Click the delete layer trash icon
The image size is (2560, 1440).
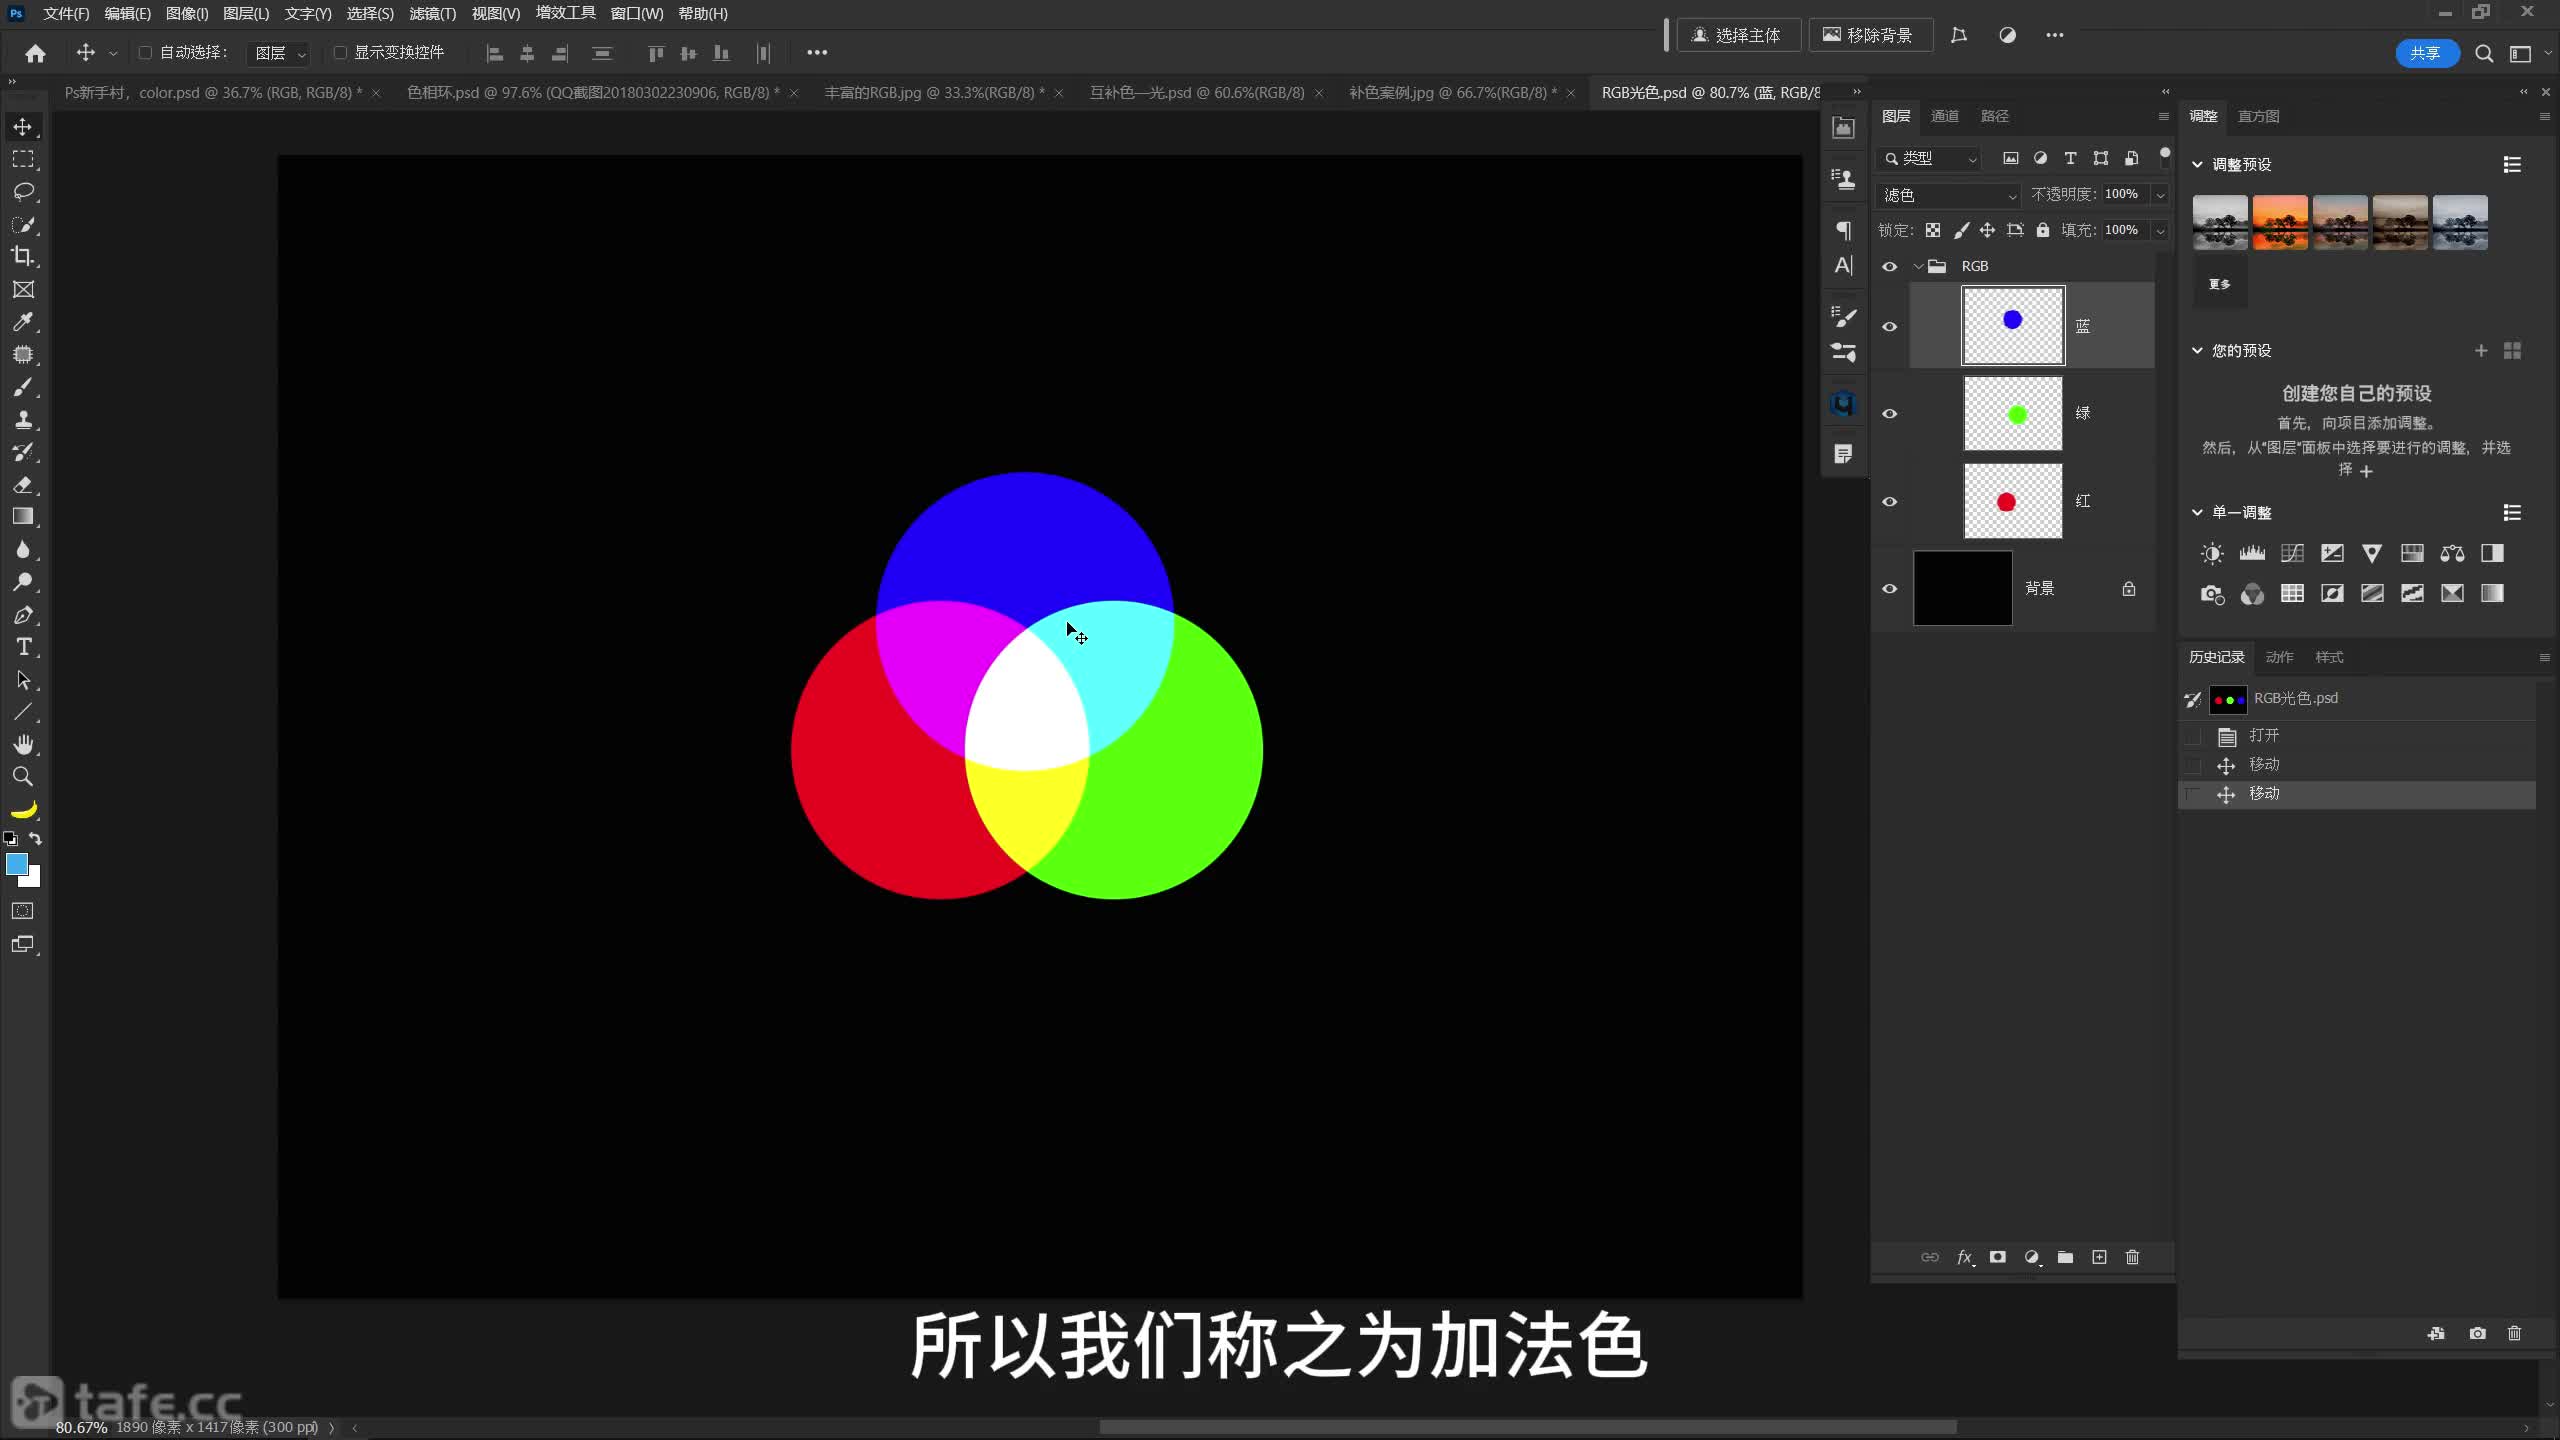(2132, 1257)
